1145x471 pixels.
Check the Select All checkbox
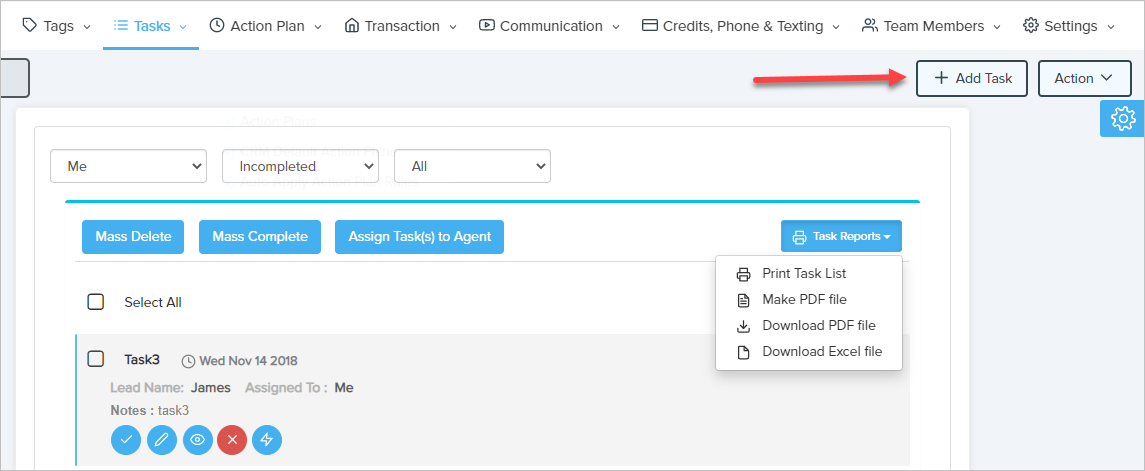pos(96,302)
